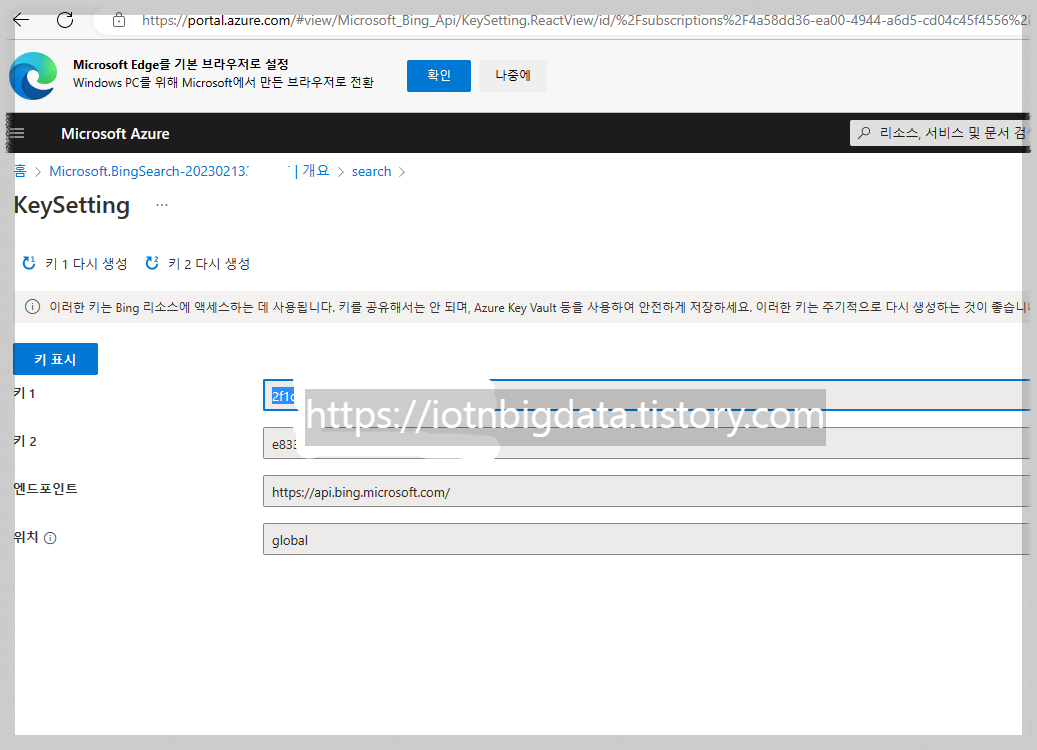Open the search breadcrumb link
This screenshot has width=1037, height=750.
[x=372, y=171]
